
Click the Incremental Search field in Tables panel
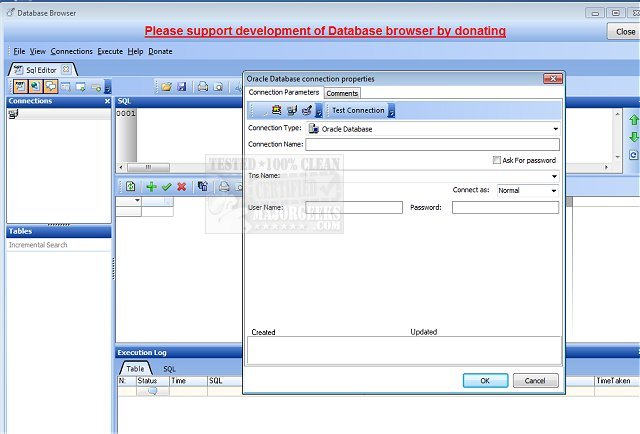click(x=58, y=245)
